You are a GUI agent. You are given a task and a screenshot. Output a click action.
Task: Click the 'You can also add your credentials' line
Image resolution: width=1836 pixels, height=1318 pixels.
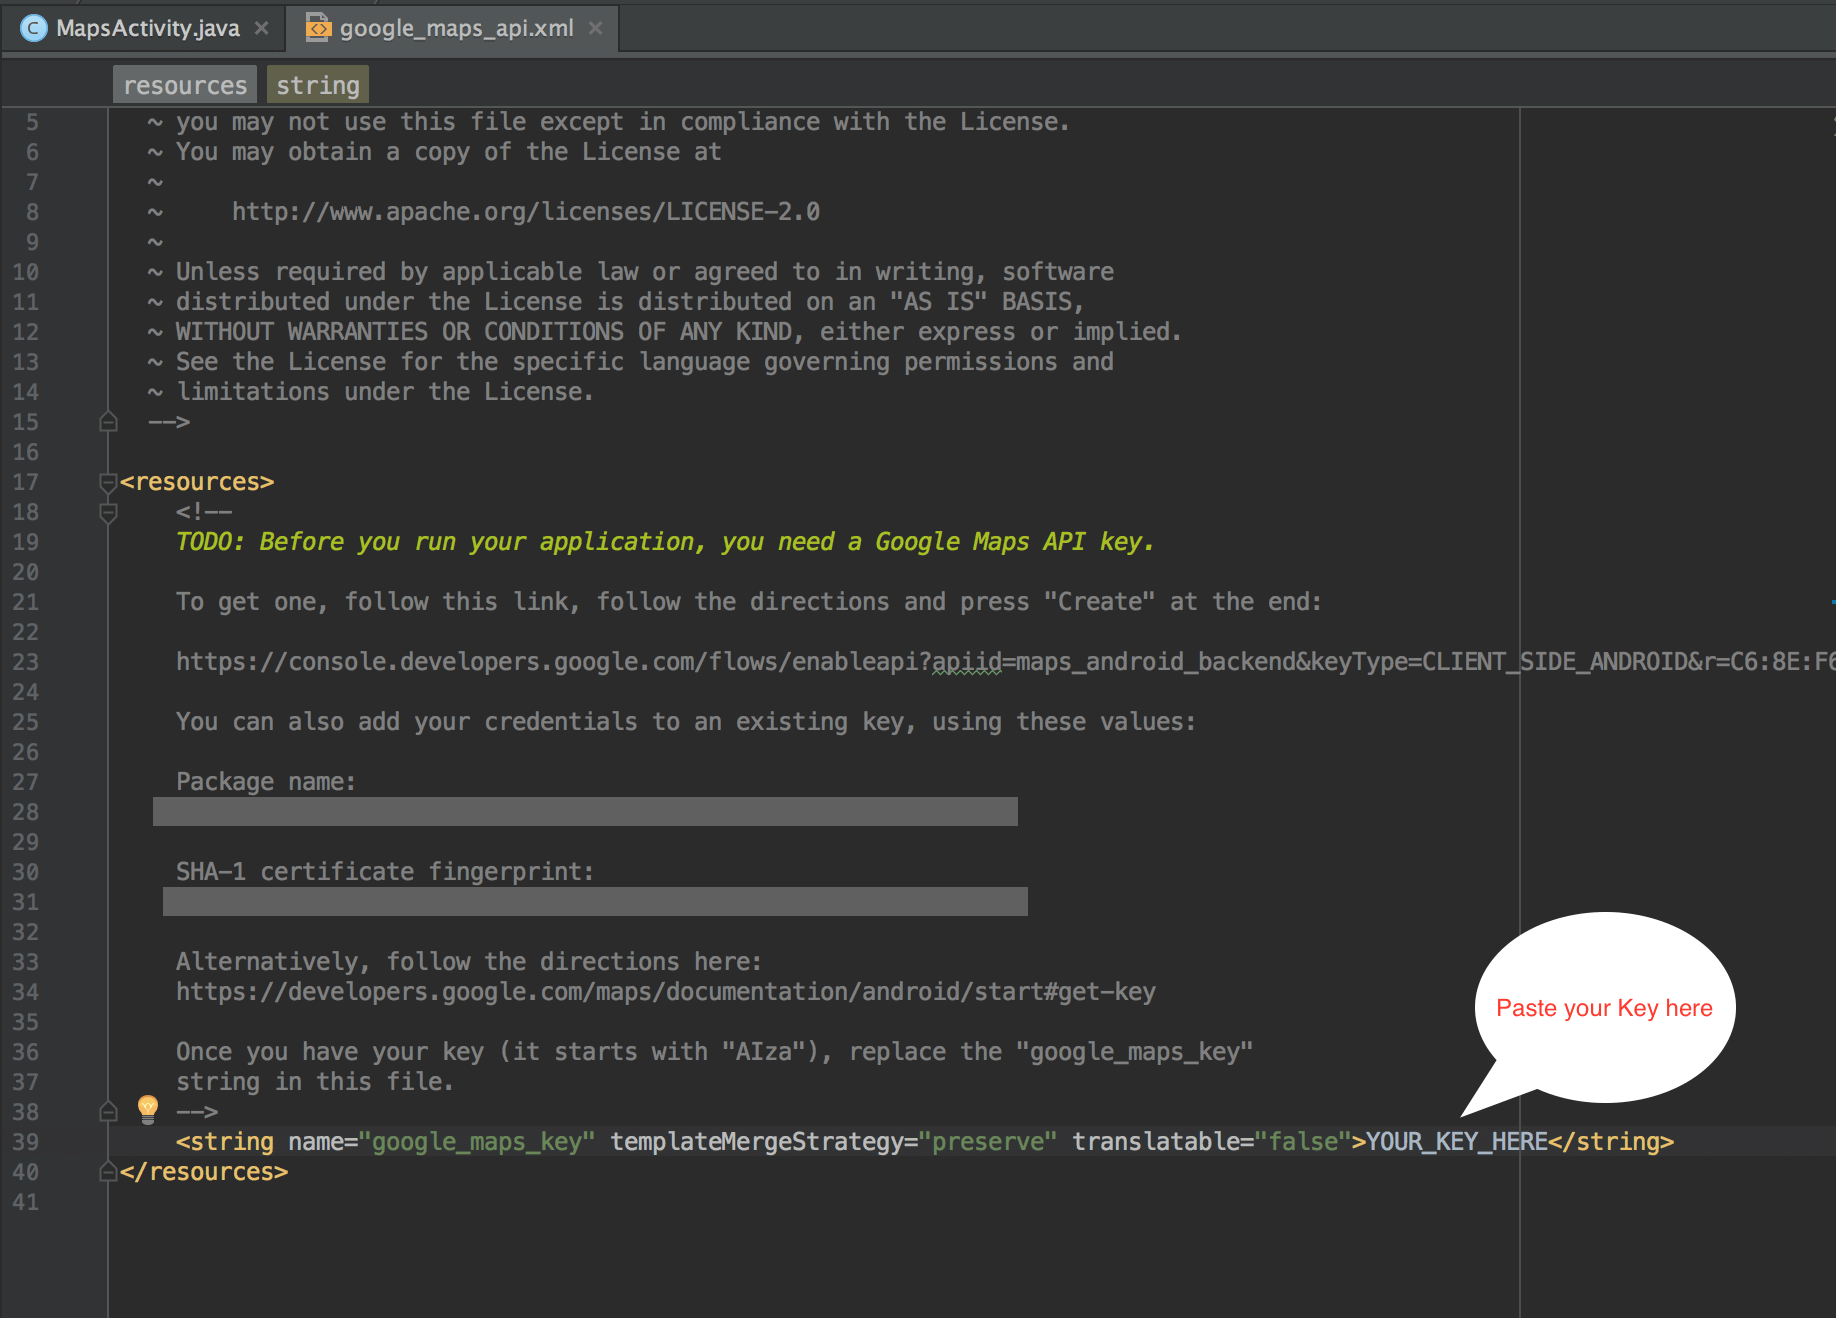click(686, 722)
